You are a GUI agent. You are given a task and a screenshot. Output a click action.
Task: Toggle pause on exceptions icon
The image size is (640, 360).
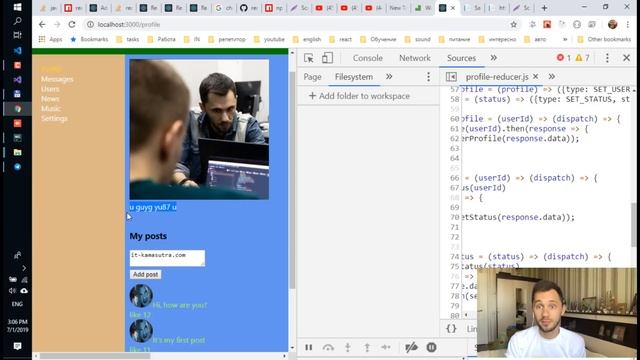[x=431, y=347]
